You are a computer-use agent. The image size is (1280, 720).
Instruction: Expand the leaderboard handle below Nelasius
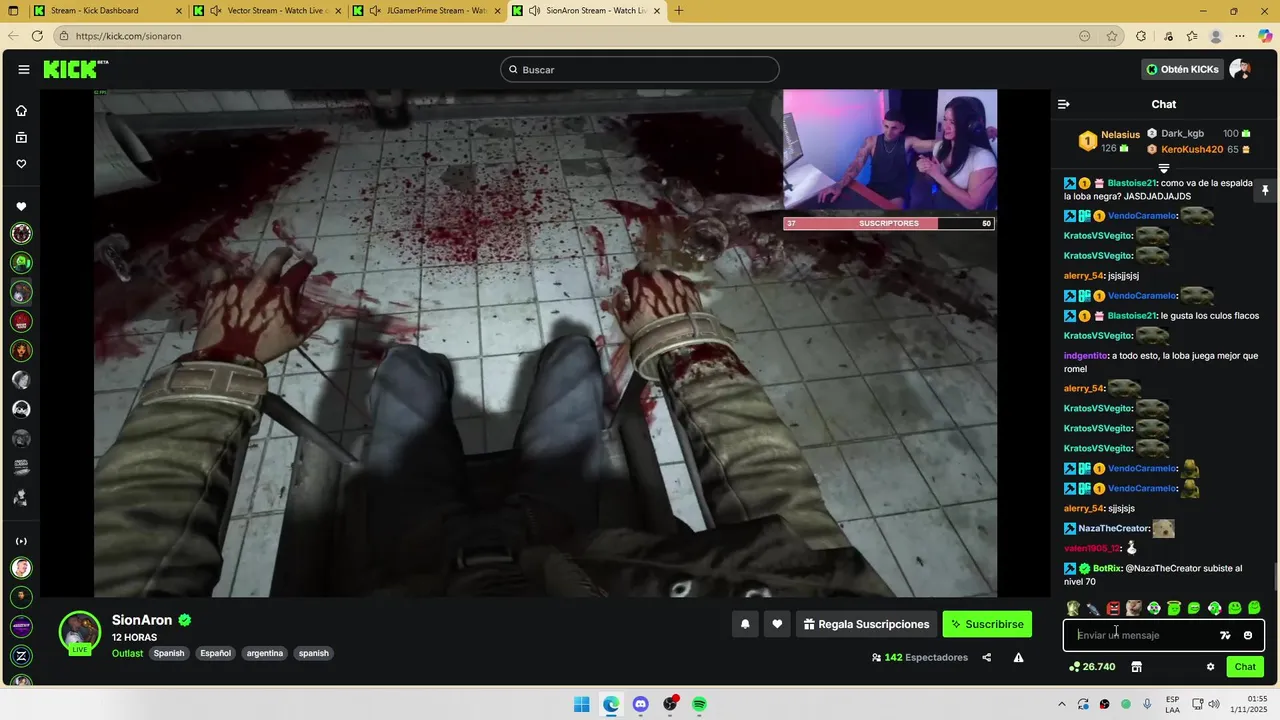click(1164, 168)
